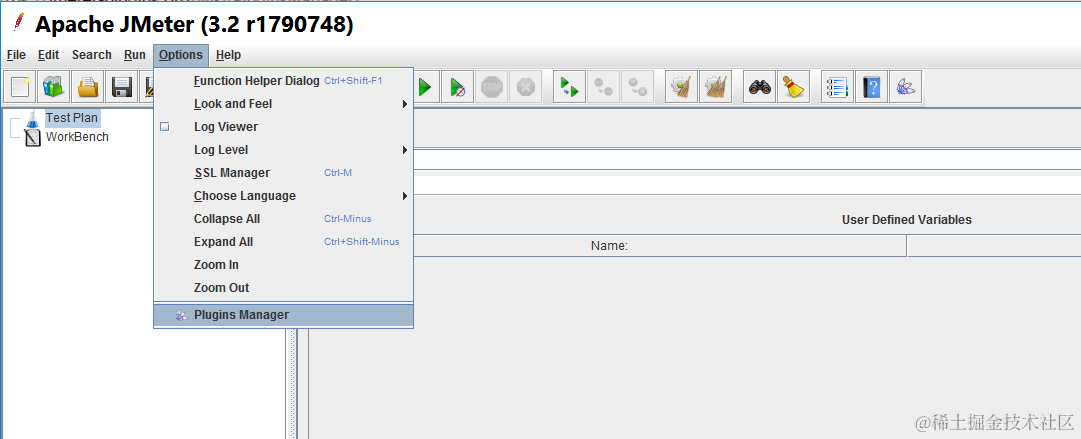This screenshot has width=1081, height=439.
Task: Expand the Look and Feel submenu
Action: pyautogui.click(x=283, y=104)
